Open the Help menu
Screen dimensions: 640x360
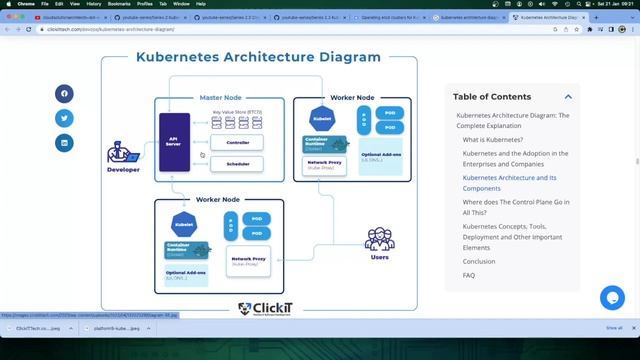pyautogui.click(x=200, y=4)
